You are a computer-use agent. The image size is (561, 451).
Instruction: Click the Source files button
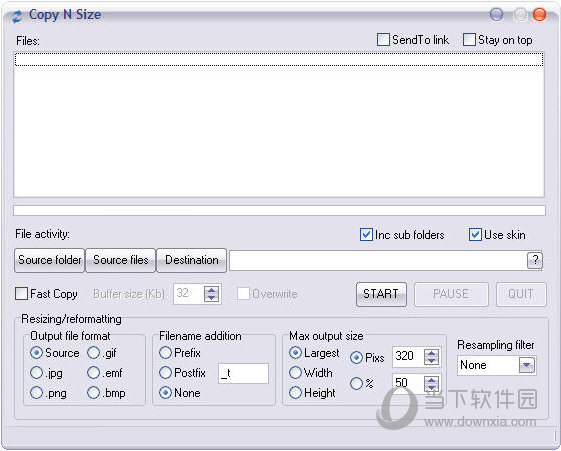[x=121, y=260]
